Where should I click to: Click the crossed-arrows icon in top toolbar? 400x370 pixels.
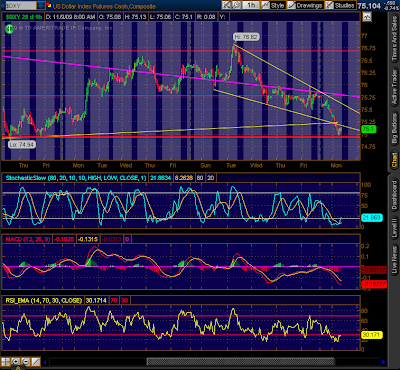[226, 5]
